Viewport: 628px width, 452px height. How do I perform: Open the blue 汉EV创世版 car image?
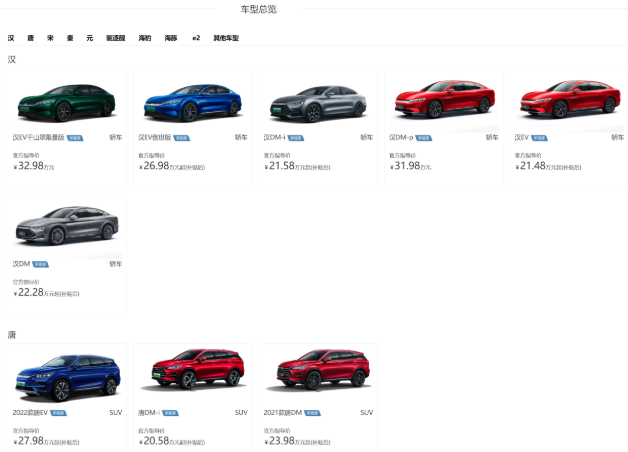pos(192,102)
